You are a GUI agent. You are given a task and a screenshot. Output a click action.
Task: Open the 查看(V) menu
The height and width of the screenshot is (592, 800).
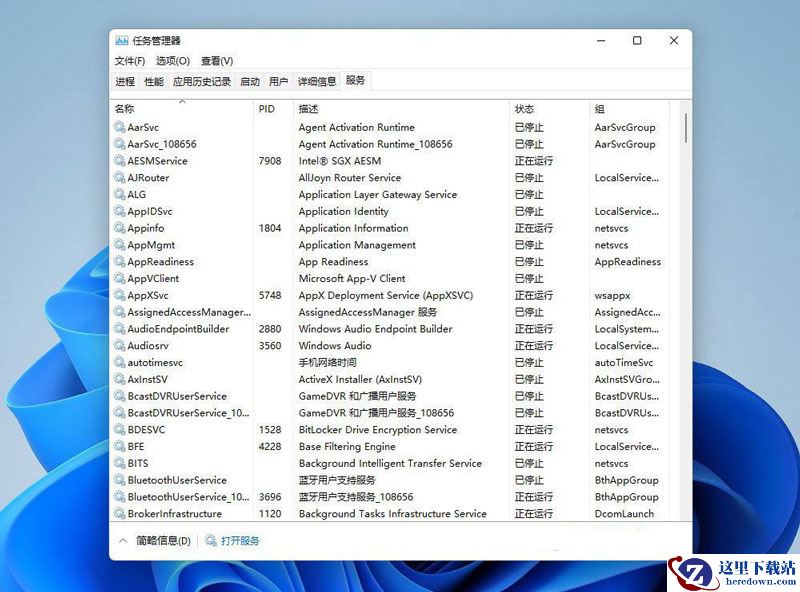217,61
